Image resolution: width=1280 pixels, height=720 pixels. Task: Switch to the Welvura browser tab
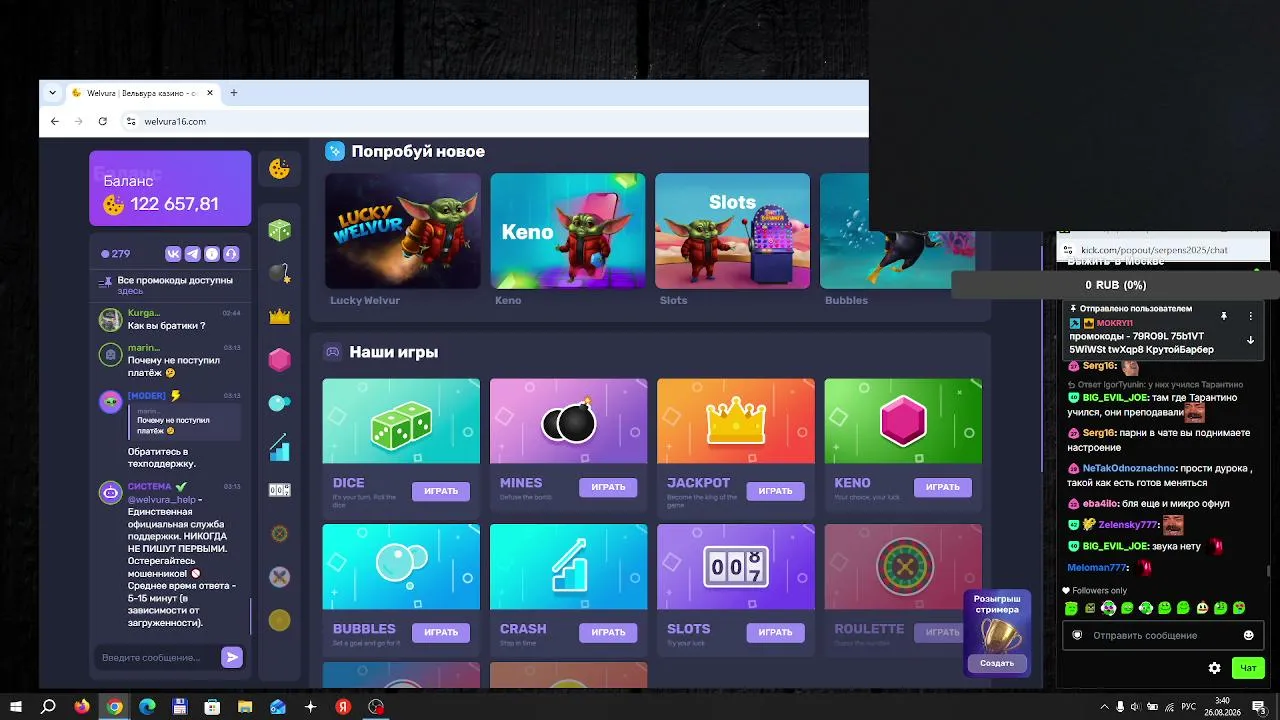coord(142,93)
